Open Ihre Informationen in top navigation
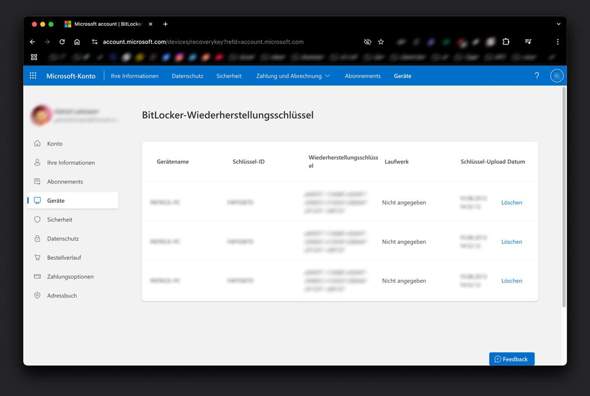 coord(135,76)
